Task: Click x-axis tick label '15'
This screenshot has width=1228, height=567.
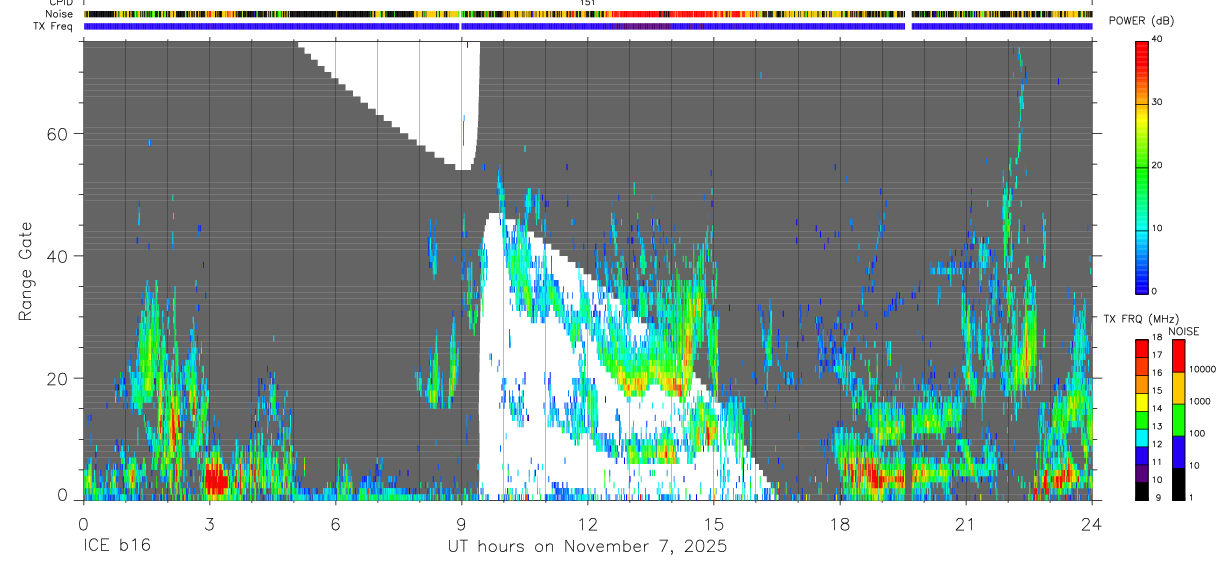Action: tap(714, 525)
